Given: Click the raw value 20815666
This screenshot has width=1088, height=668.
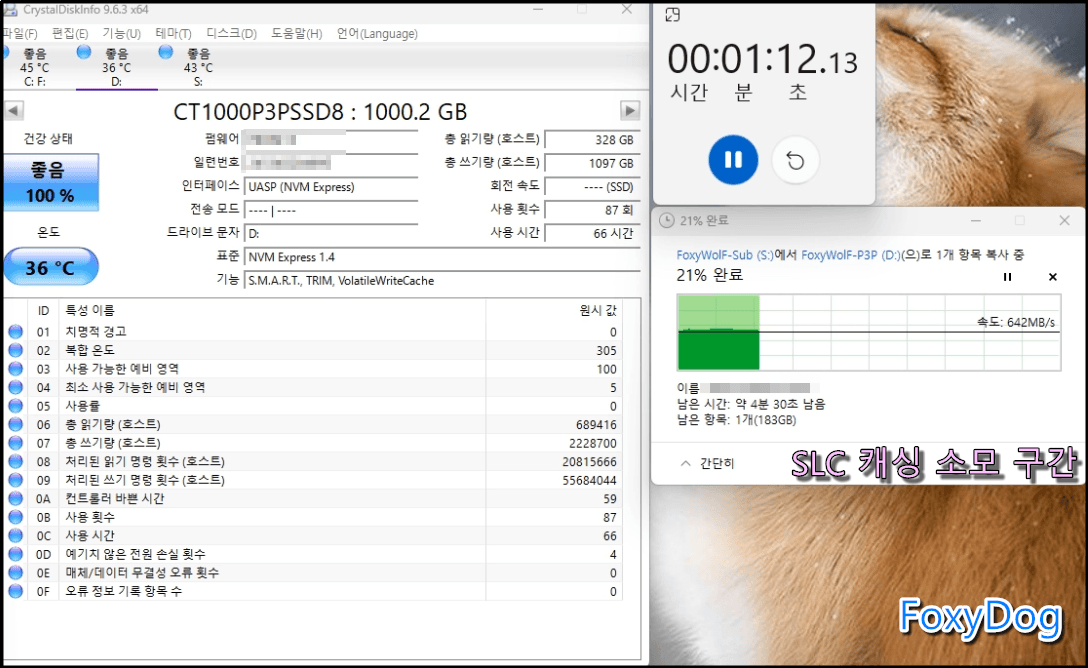Looking at the screenshot, I should (589, 461).
